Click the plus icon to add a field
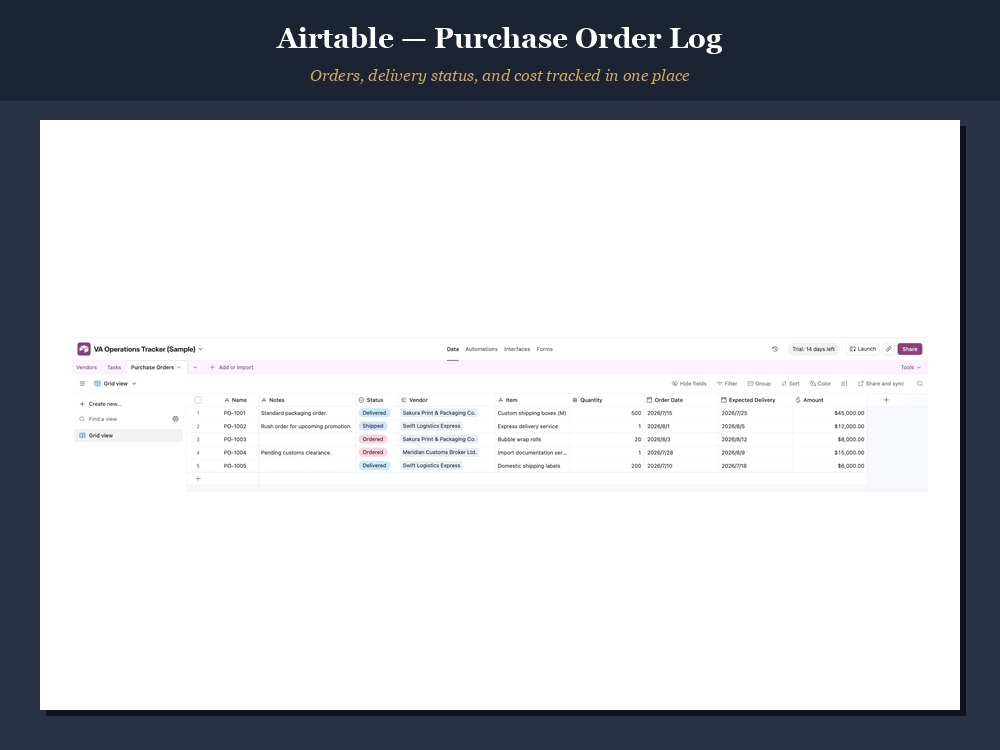This screenshot has width=1000, height=750. [886, 400]
